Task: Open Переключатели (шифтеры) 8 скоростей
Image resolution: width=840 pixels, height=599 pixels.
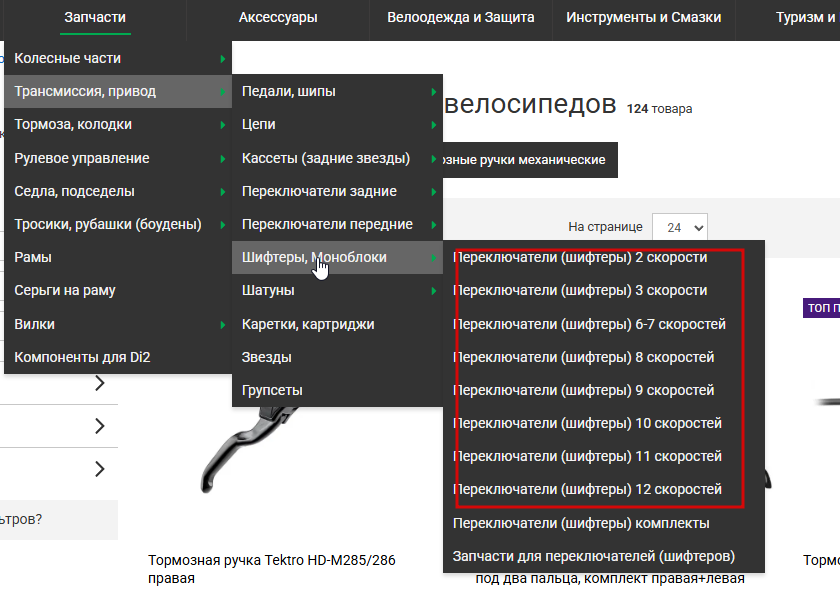Action: tap(604, 357)
